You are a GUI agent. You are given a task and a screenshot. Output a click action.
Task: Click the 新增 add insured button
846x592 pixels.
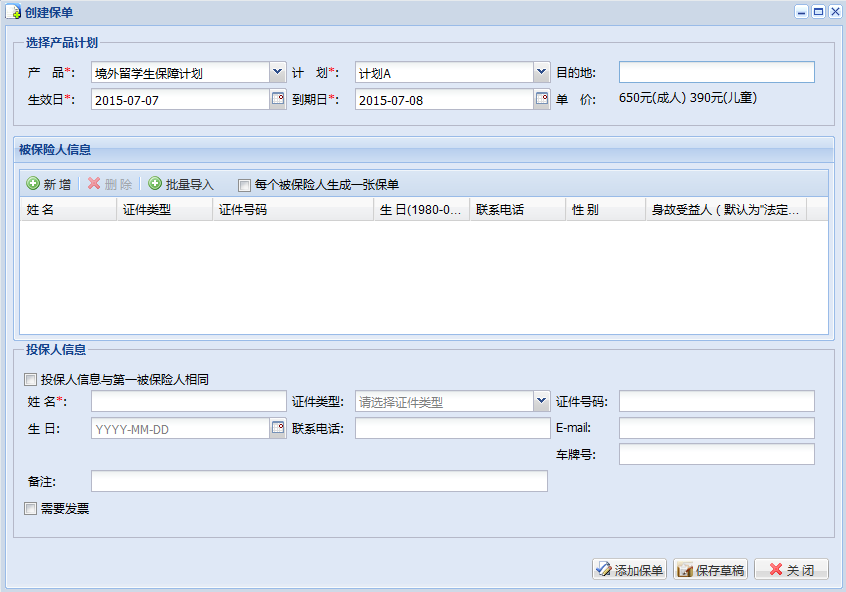tap(49, 185)
